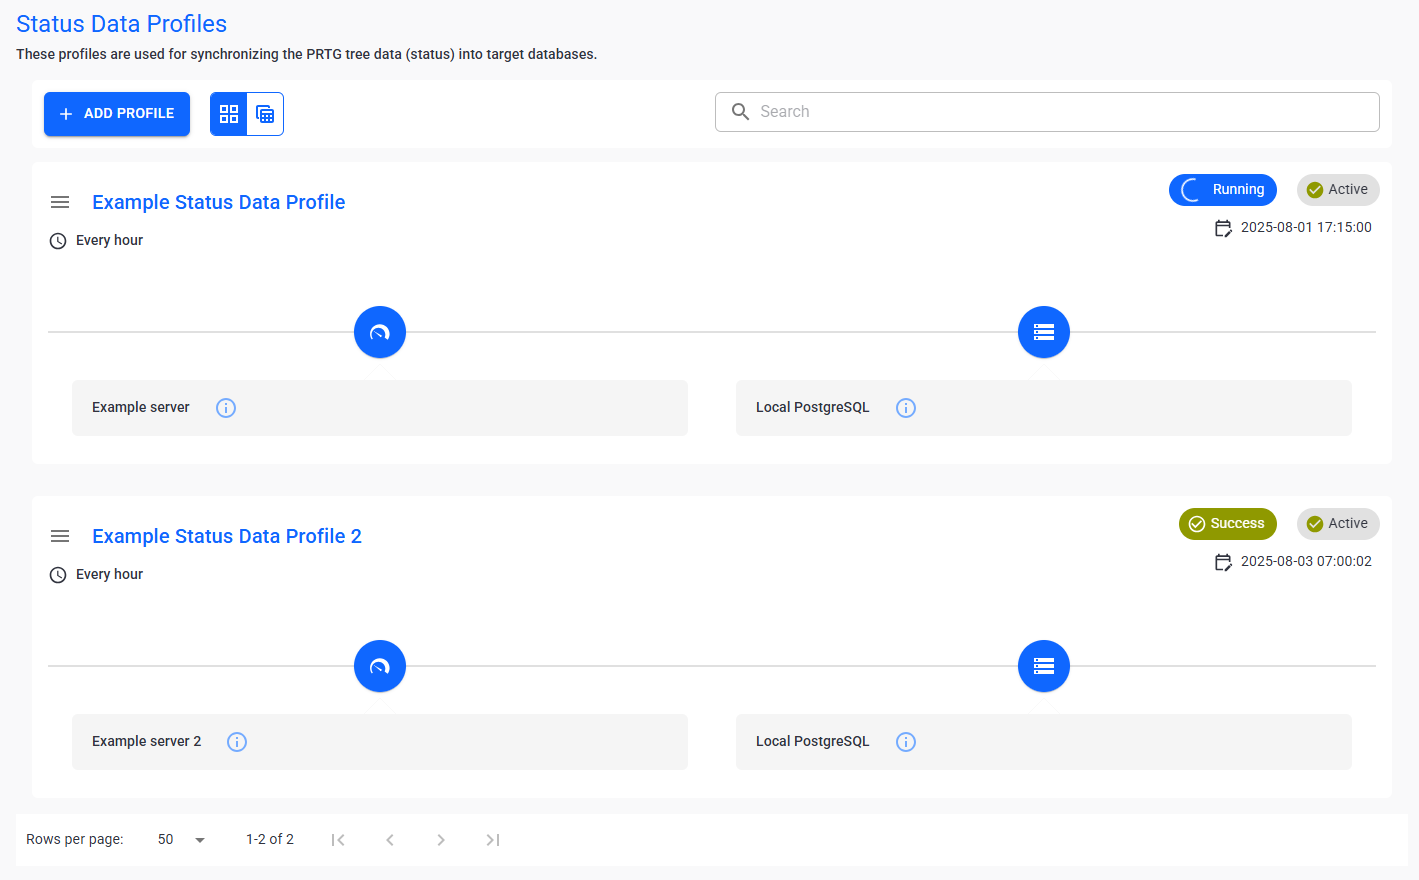This screenshot has height=880, width=1419.
Task: Select Local PostgreSQL card in Profile 2
Action: (x=1044, y=742)
